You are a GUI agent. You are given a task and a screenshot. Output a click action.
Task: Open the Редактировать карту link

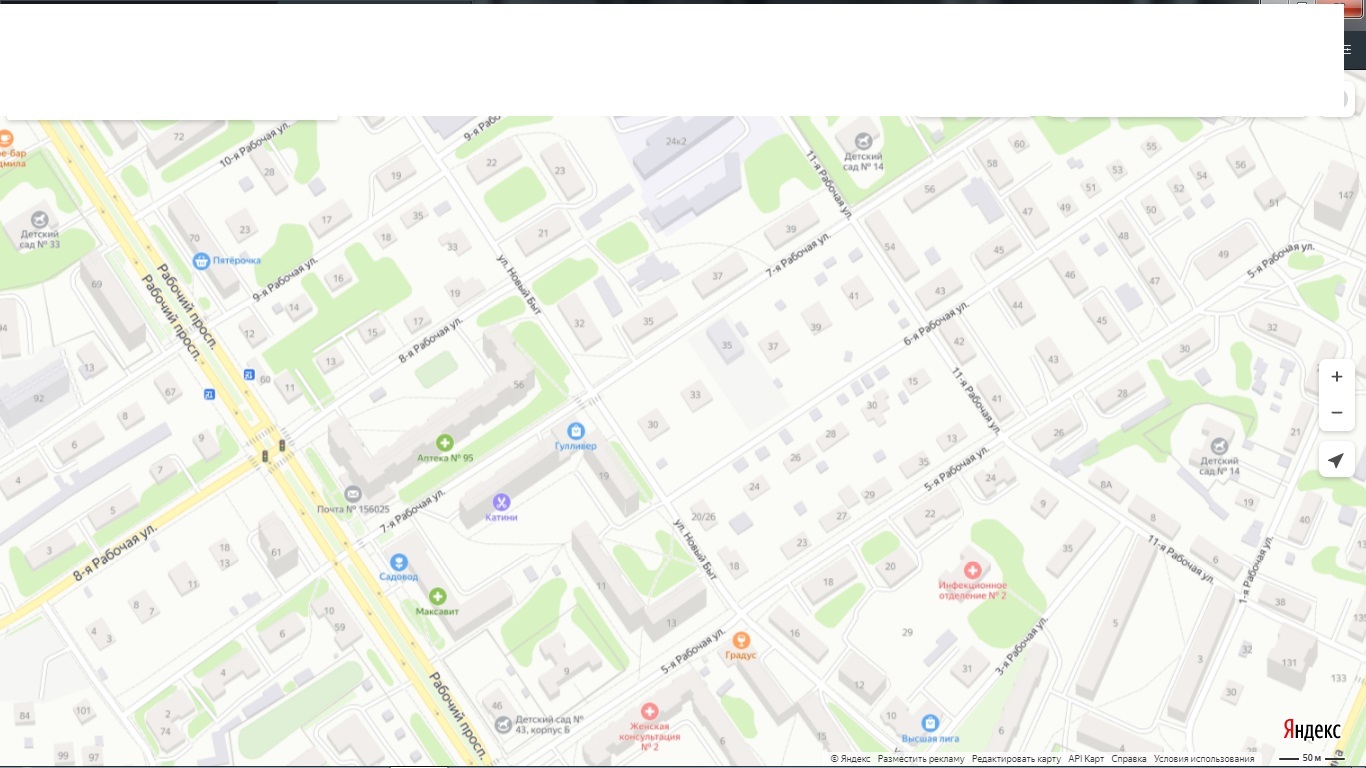point(1016,759)
